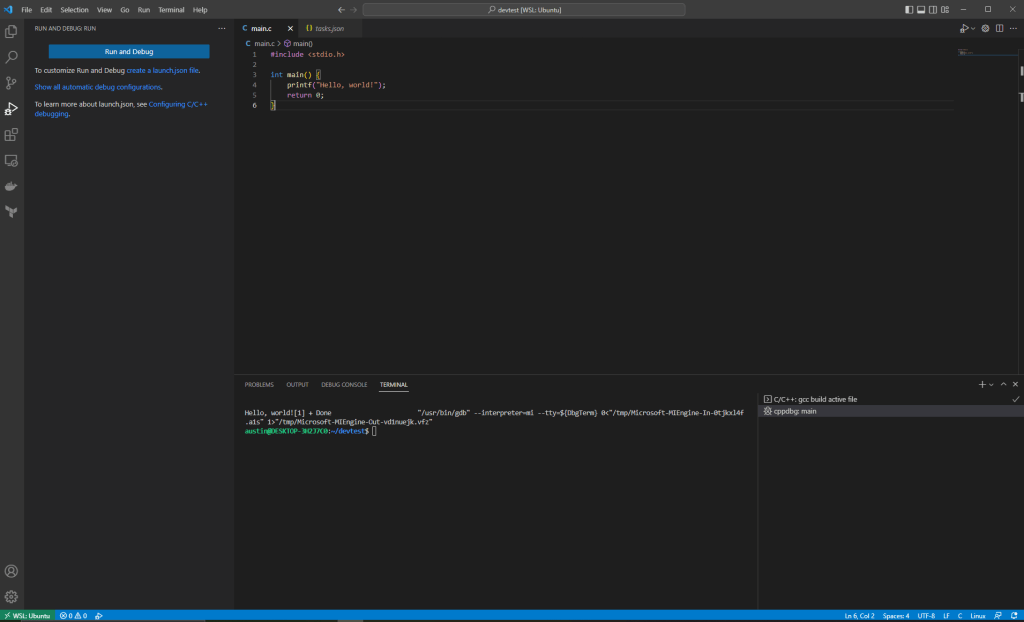Open the Source Control view

(x=12, y=83)
